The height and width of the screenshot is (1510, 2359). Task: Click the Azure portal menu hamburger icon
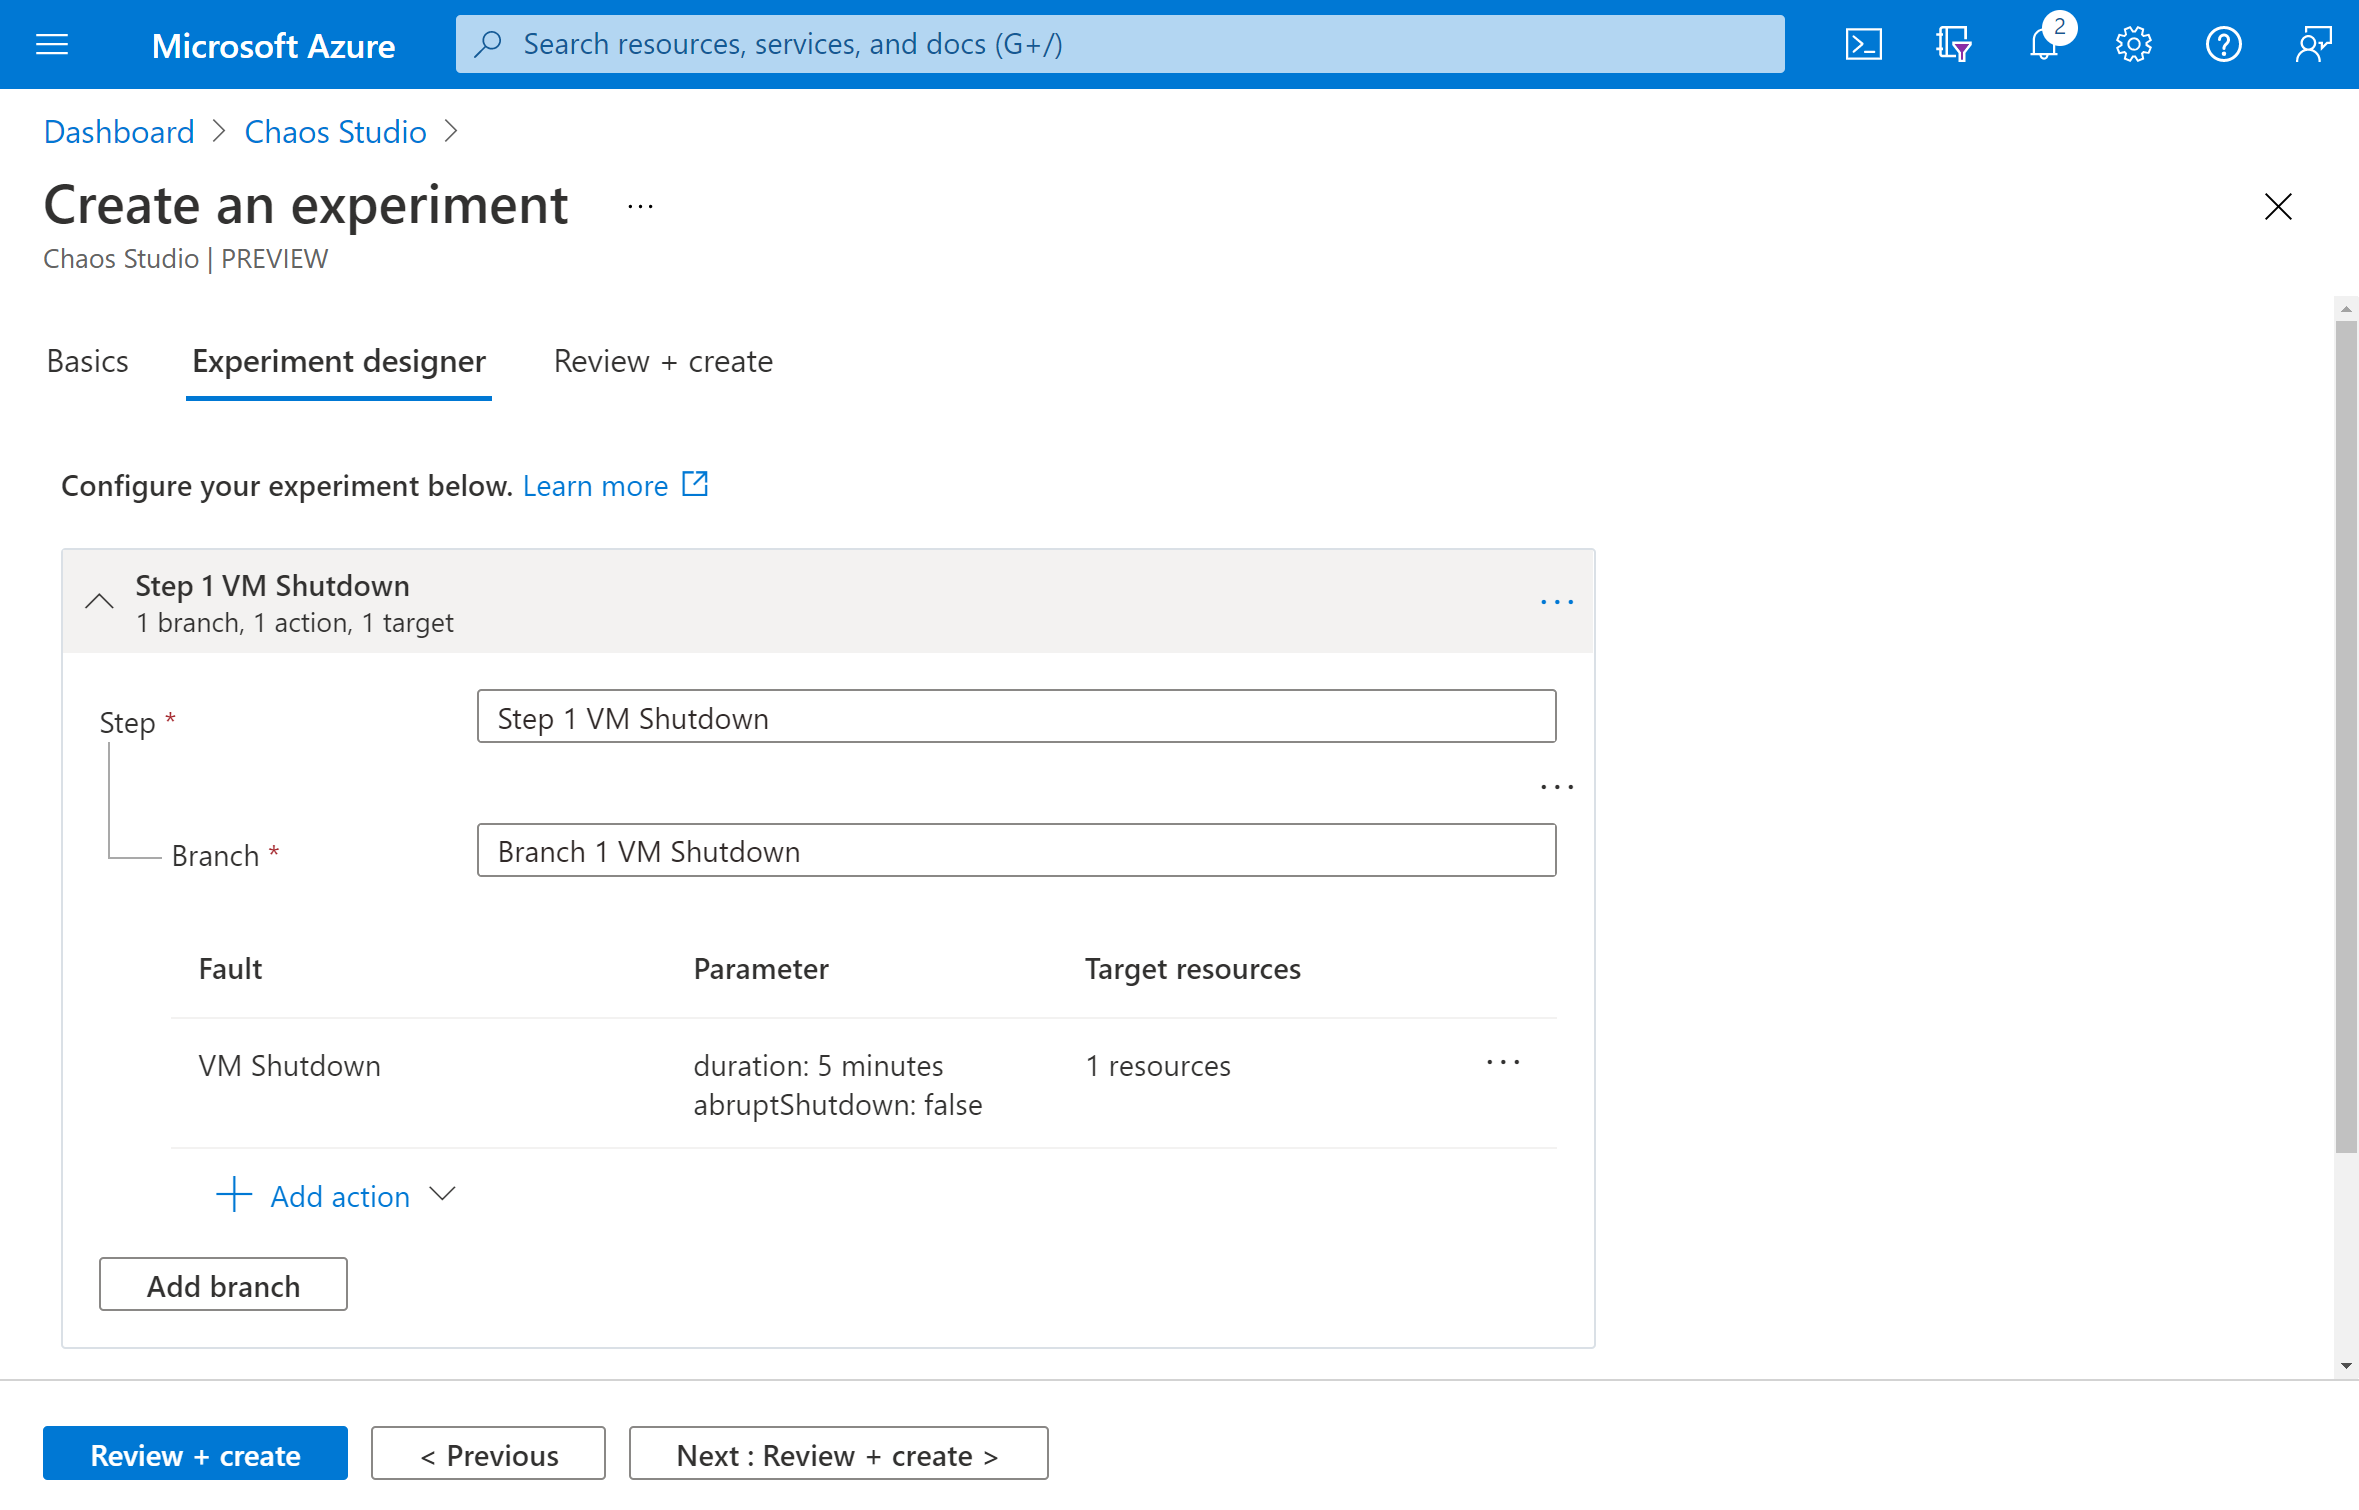[52, 43]
